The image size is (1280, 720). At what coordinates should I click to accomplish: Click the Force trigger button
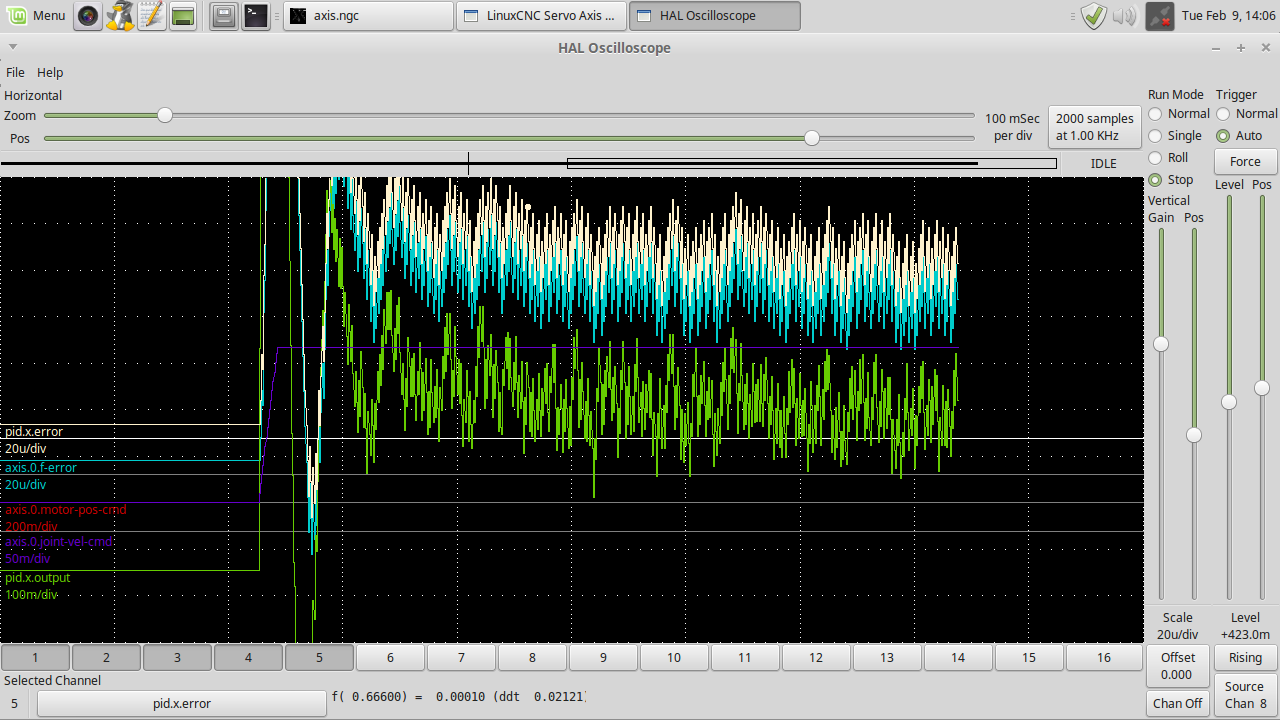[x=1245, y=161]
